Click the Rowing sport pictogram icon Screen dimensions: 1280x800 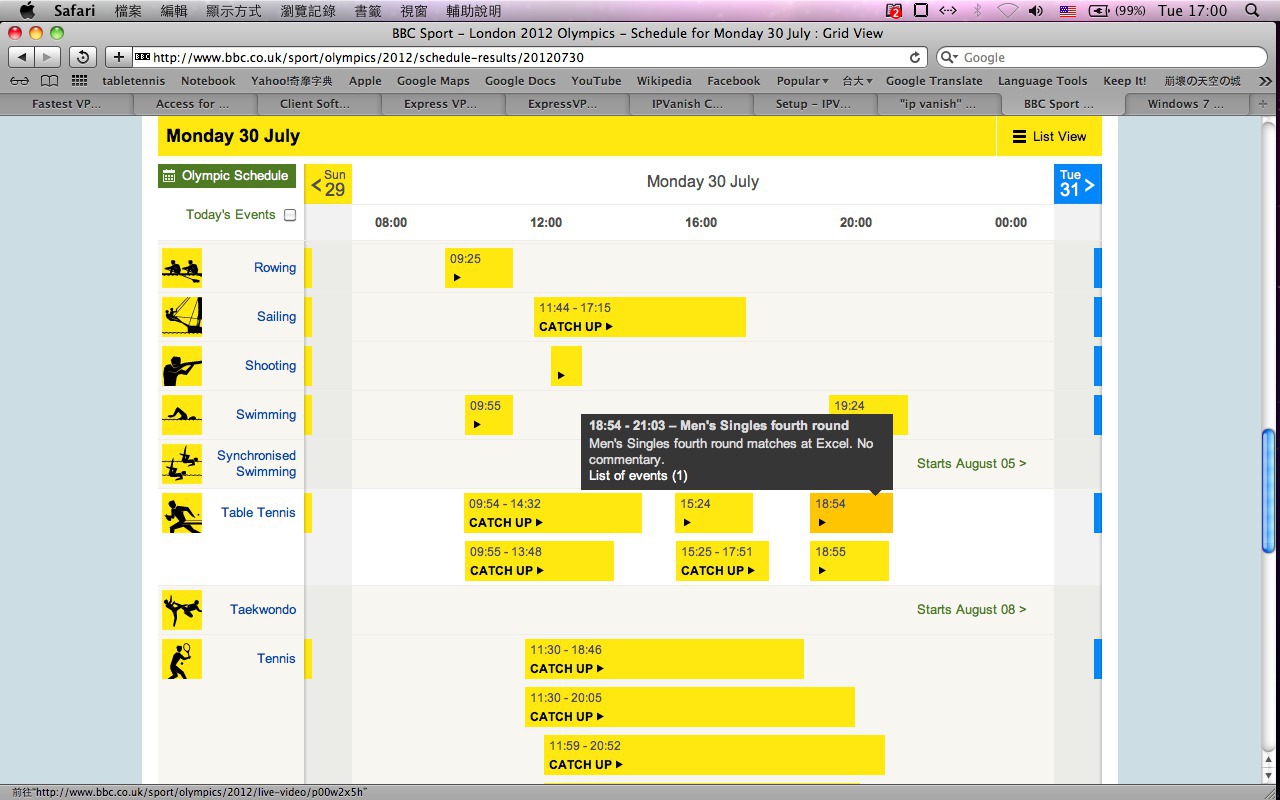[x=182, y=268]
